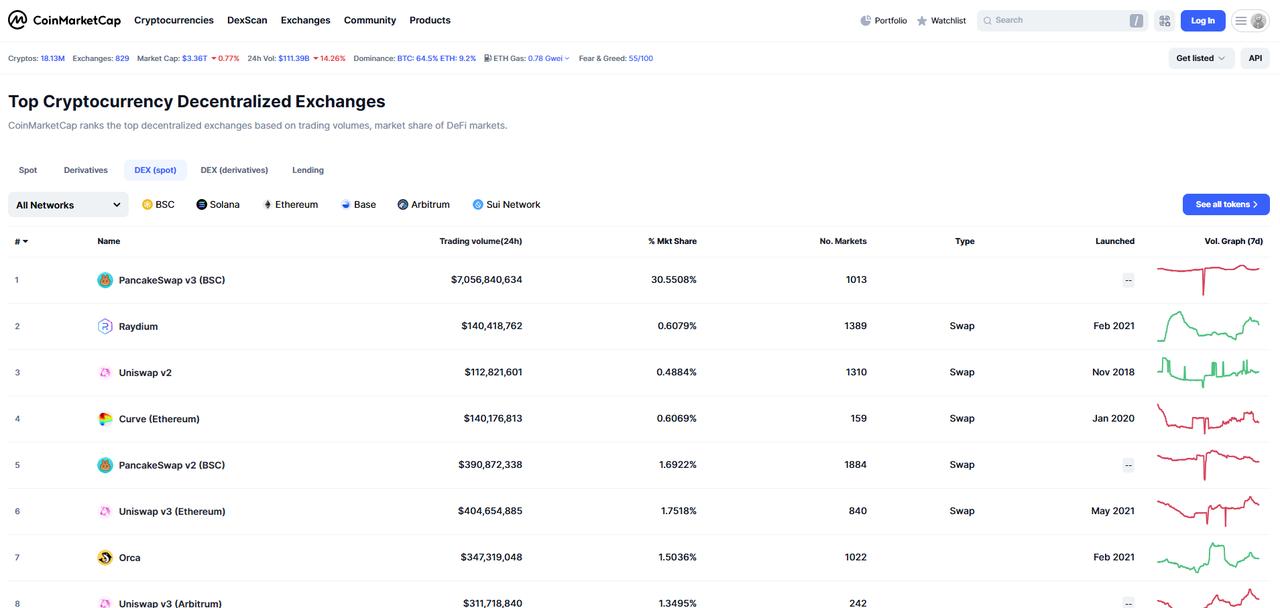
Task: Open Curve (Ethereum) exchange name link
Action: click(x=159, y=419)
